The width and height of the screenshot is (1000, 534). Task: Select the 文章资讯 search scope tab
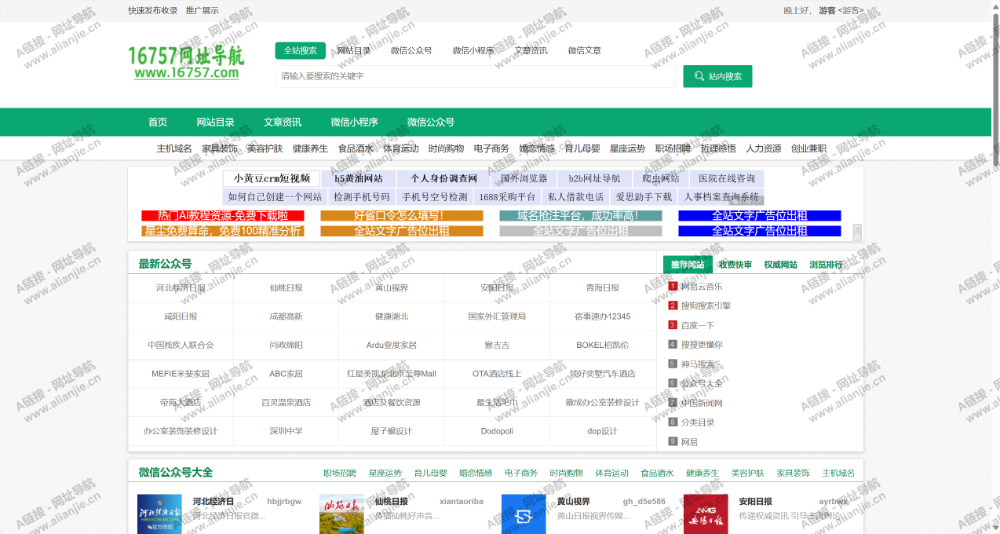[x=531, y=50]
